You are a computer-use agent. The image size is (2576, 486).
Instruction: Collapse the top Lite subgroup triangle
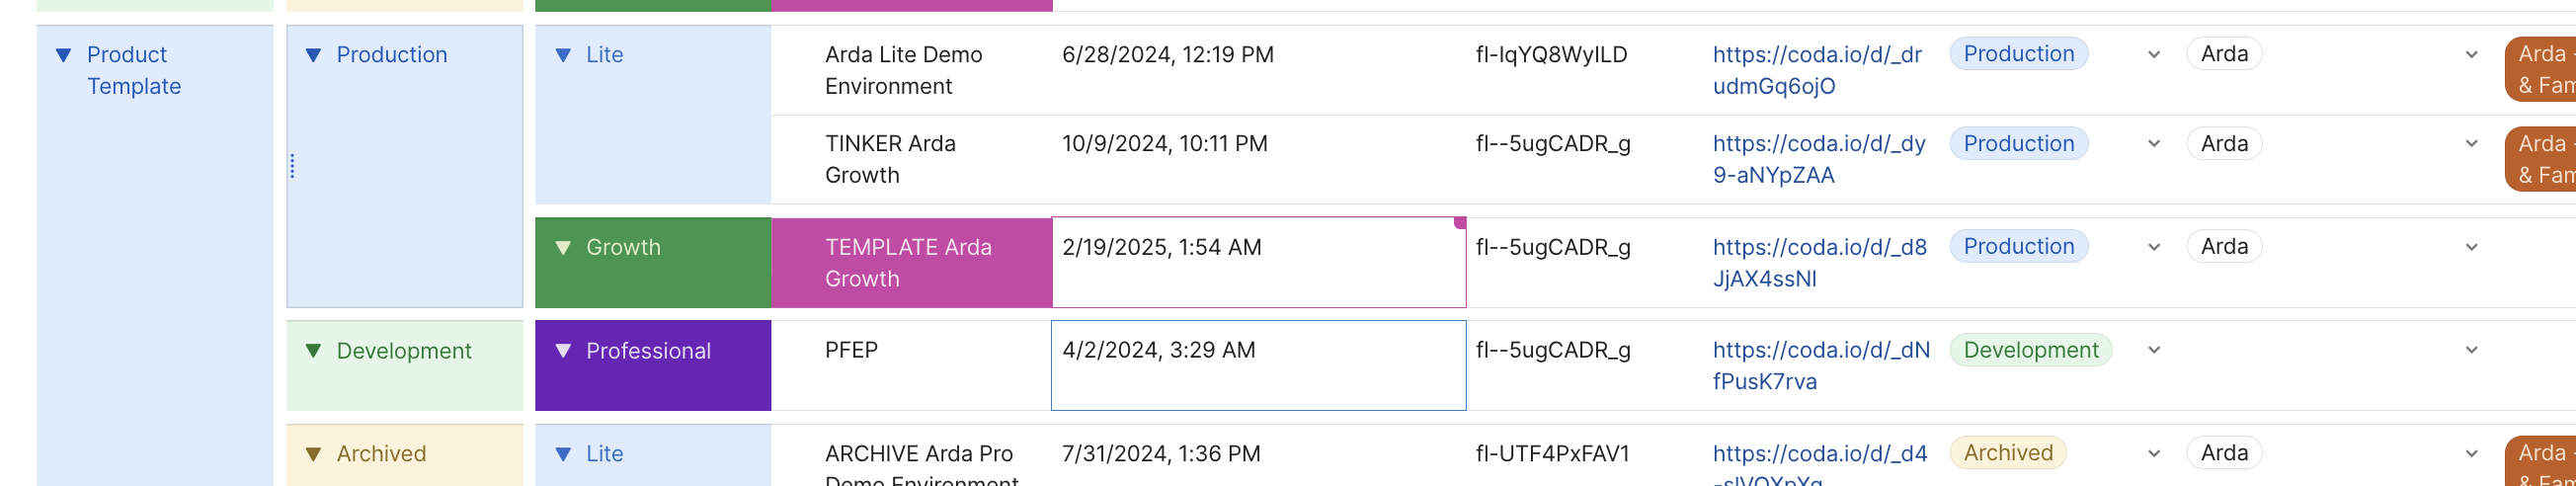[563, 55]
